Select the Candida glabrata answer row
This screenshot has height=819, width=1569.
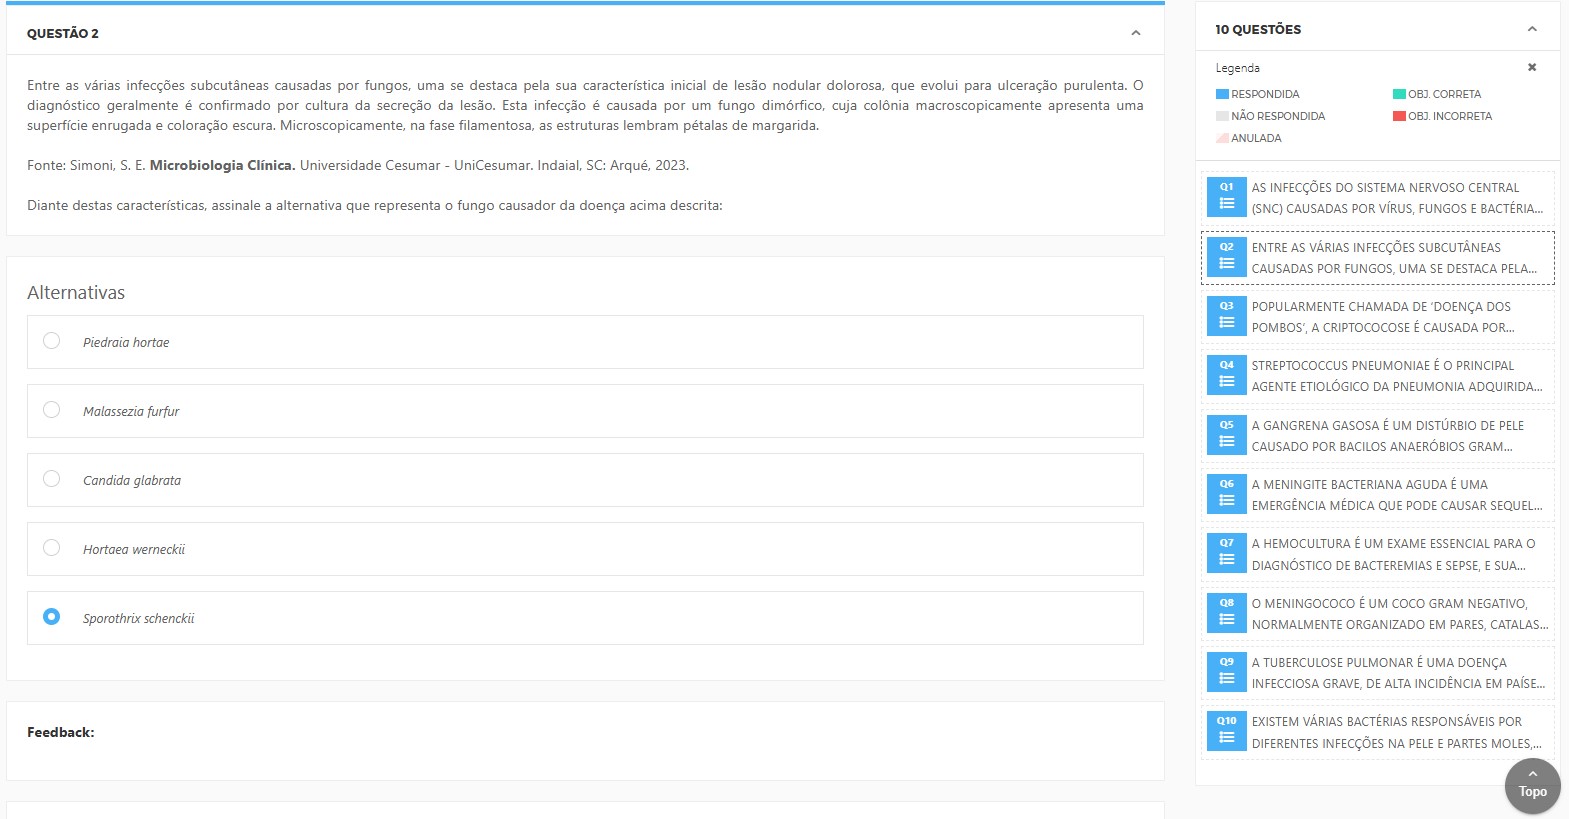[585, 480]
